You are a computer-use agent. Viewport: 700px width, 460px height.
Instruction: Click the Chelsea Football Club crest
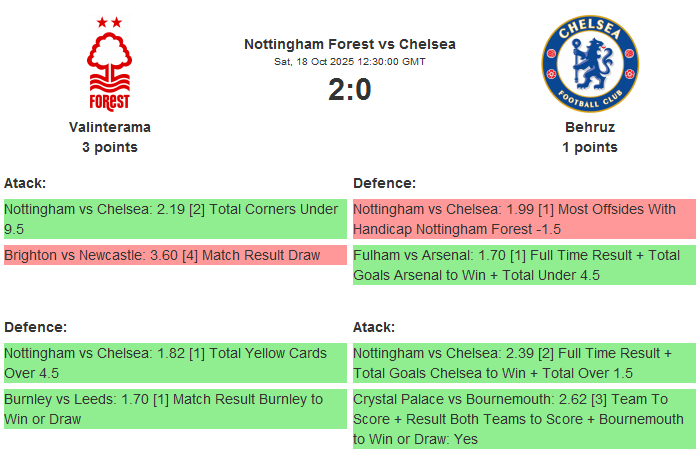(x=589, y=63)
